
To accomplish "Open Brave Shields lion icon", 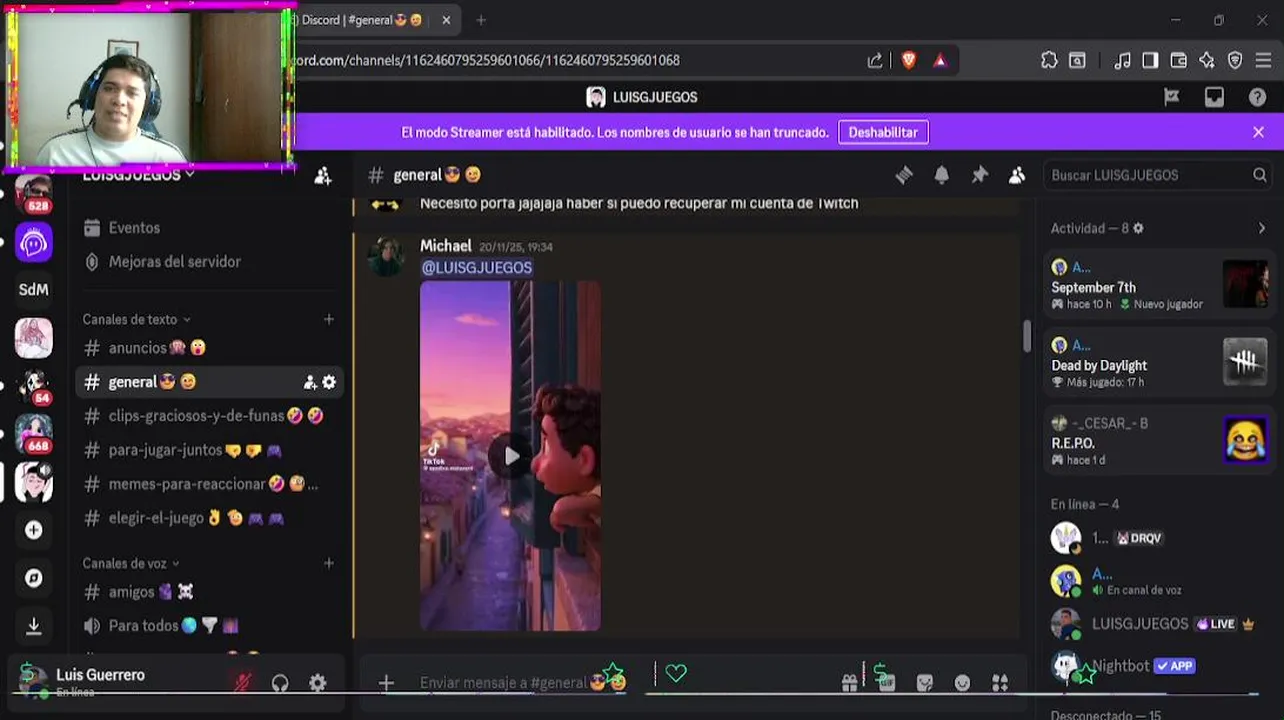I will (x=908, y=60).
